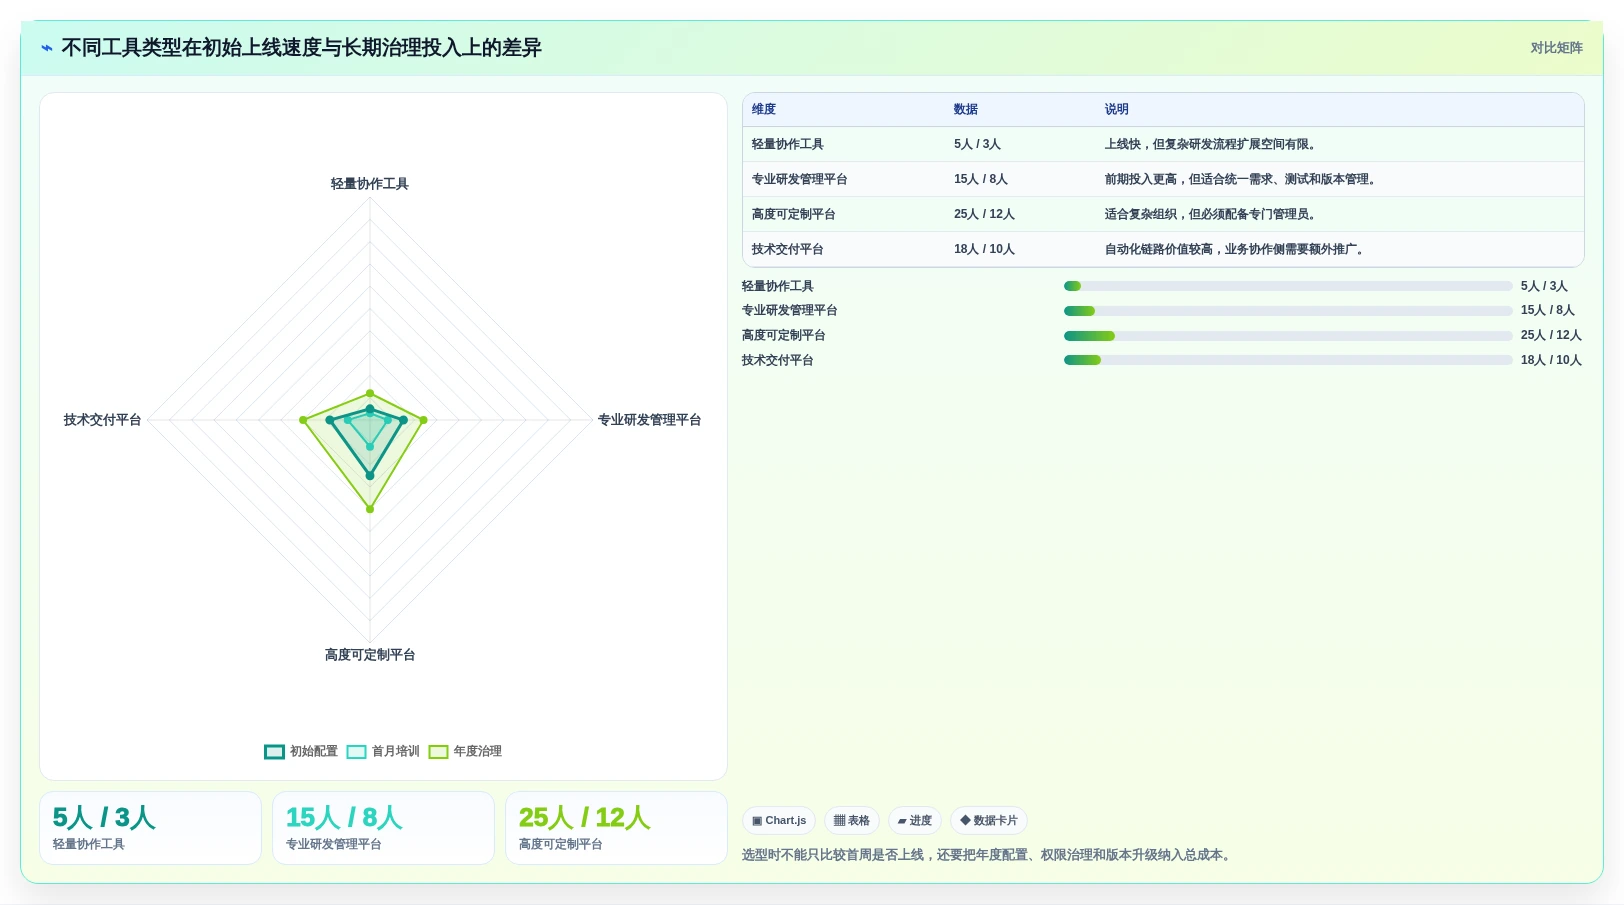Click radar axis label 技术交付平台
Screen dimensions: 1624x905
click(102, 420)
